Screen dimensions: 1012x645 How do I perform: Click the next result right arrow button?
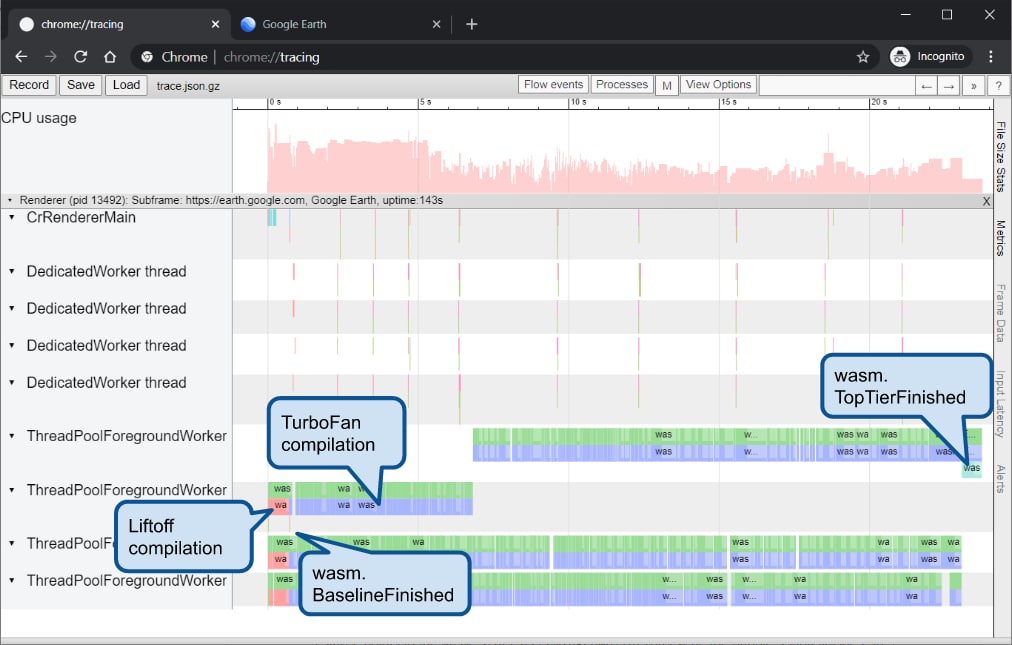[x=949, y=86]
